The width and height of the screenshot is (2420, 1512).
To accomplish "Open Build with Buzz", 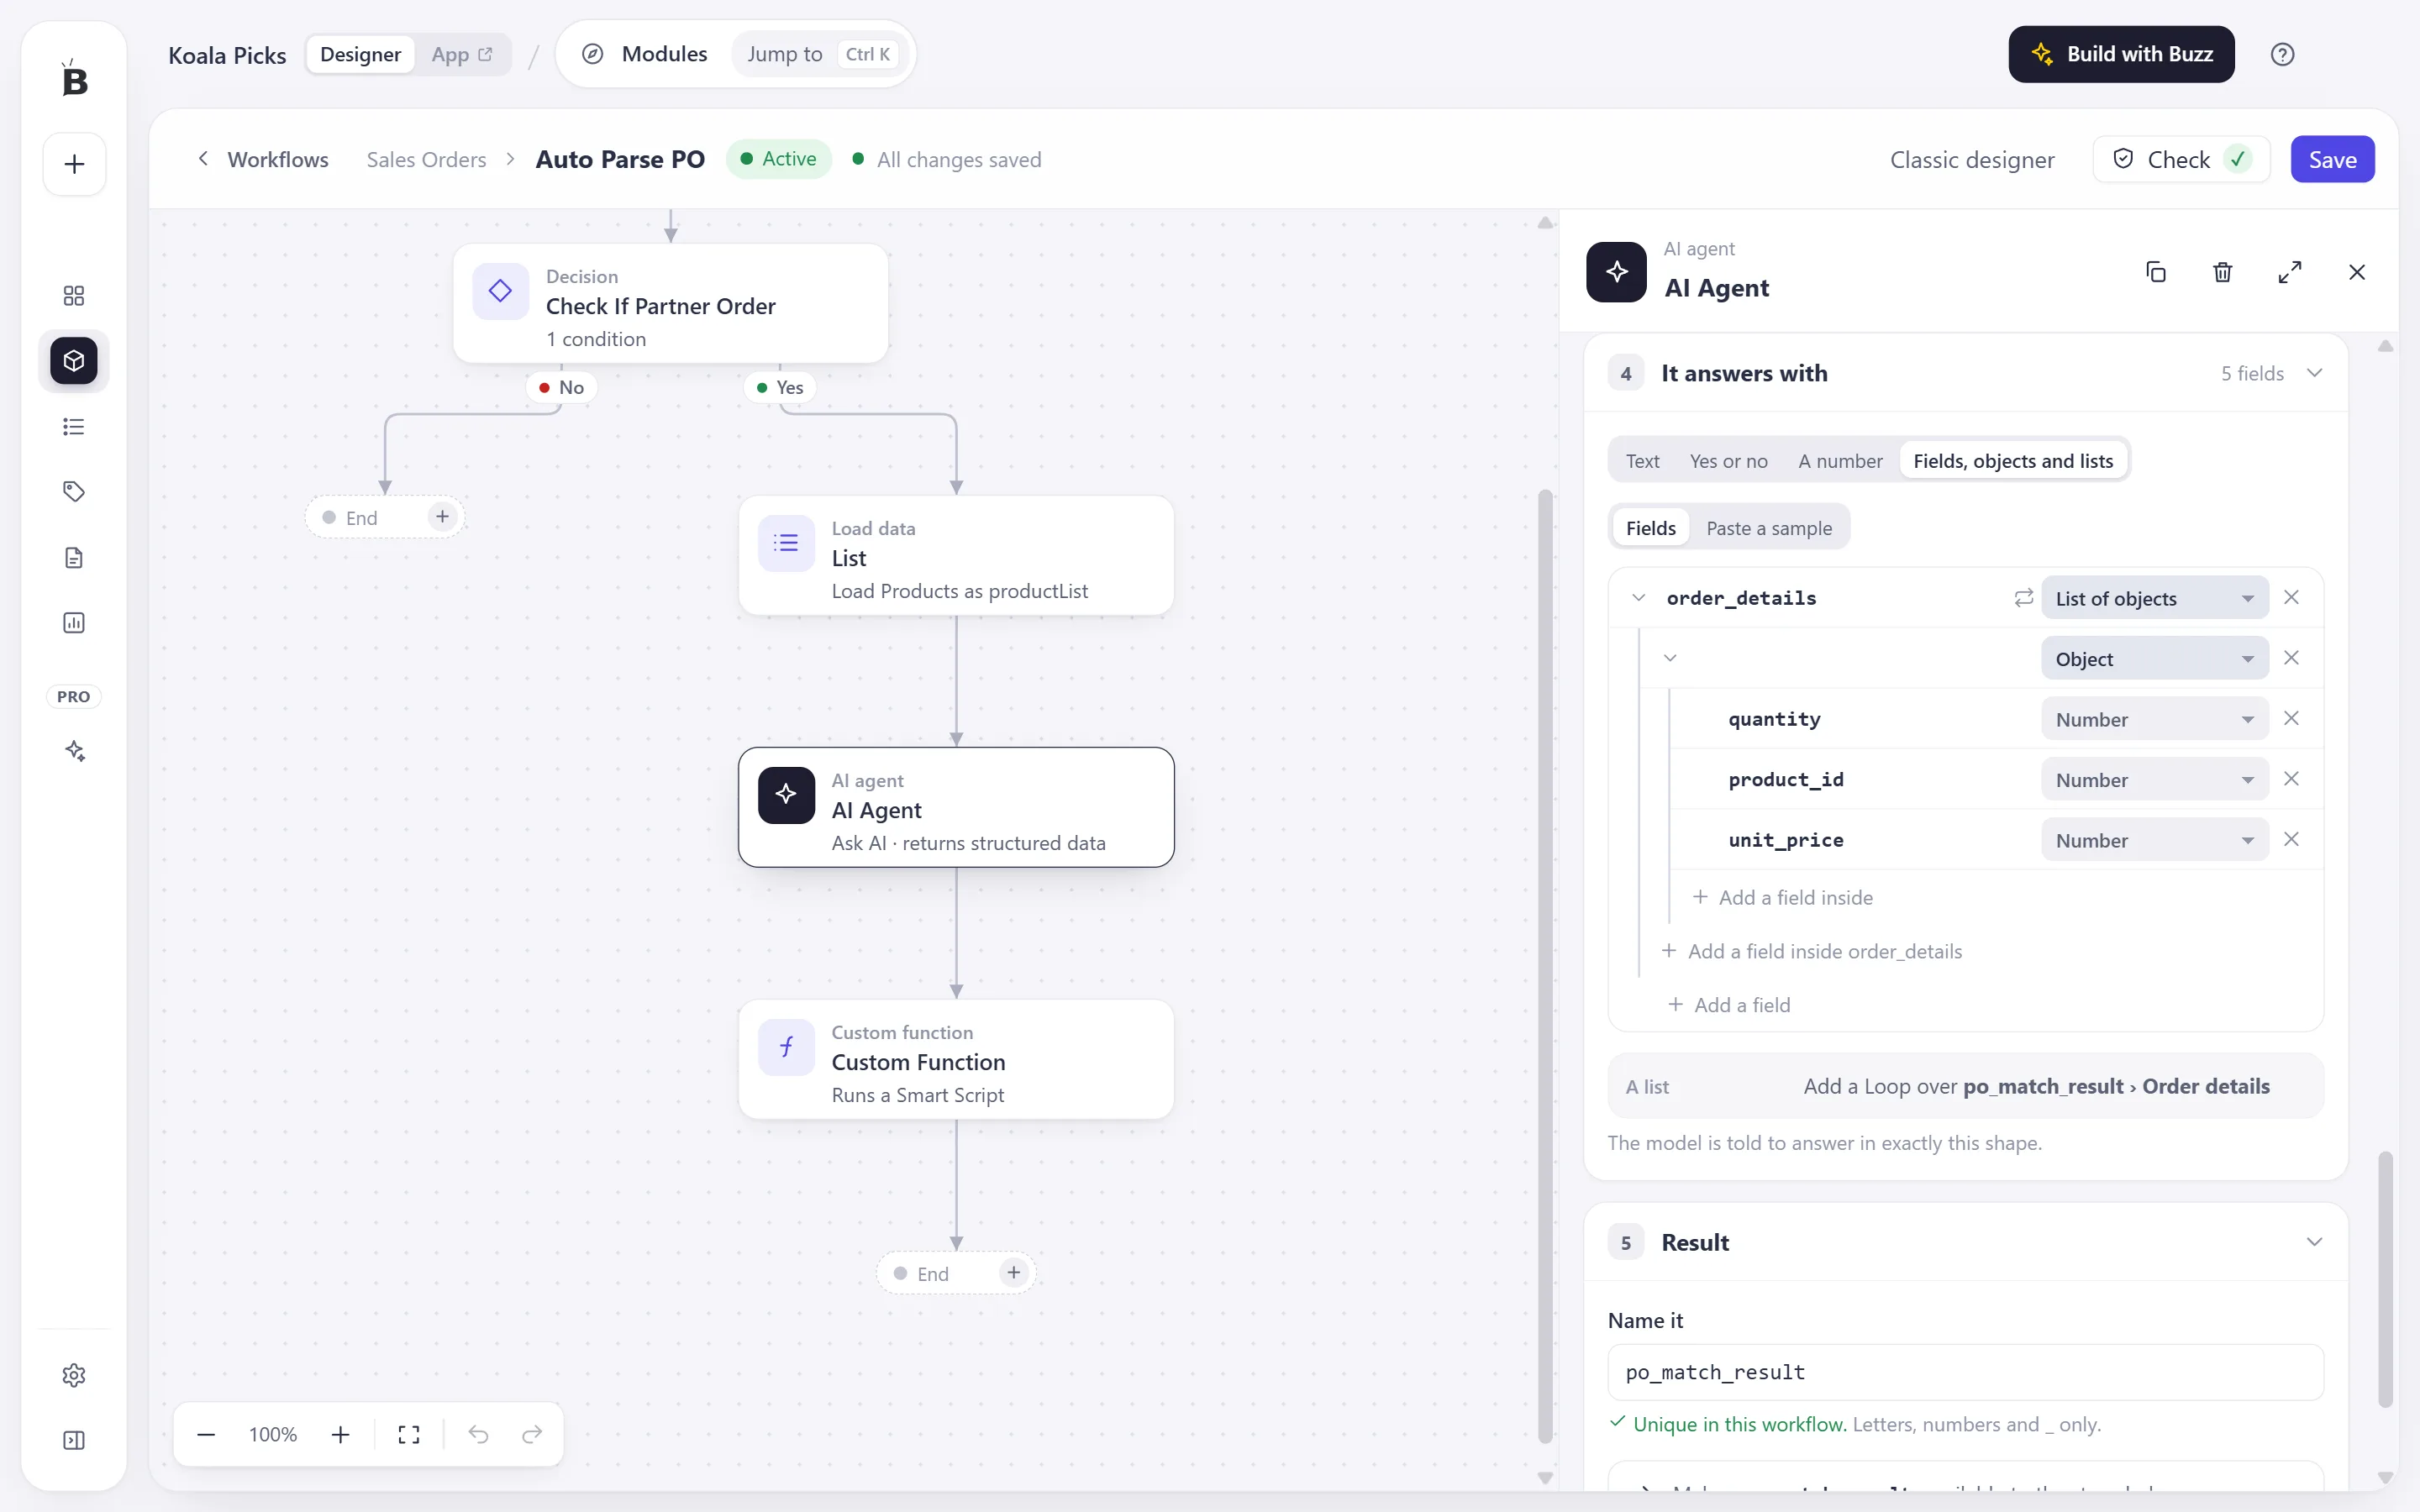I will (2121, 54).
